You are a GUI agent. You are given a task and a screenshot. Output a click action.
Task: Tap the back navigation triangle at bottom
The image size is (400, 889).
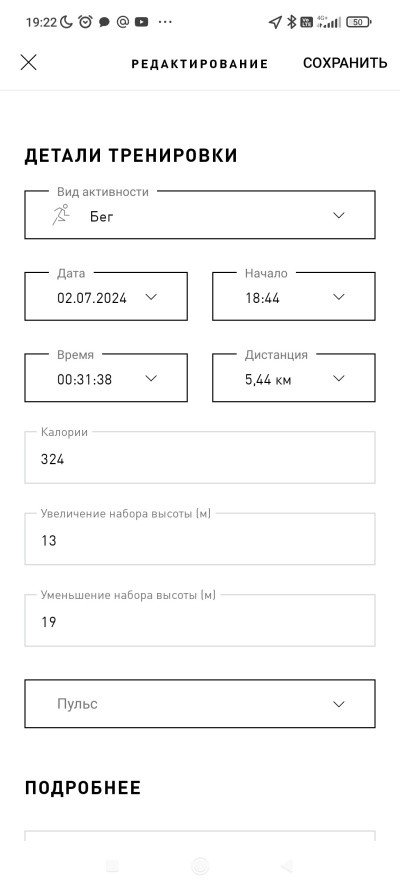click(x=288, y=866)
